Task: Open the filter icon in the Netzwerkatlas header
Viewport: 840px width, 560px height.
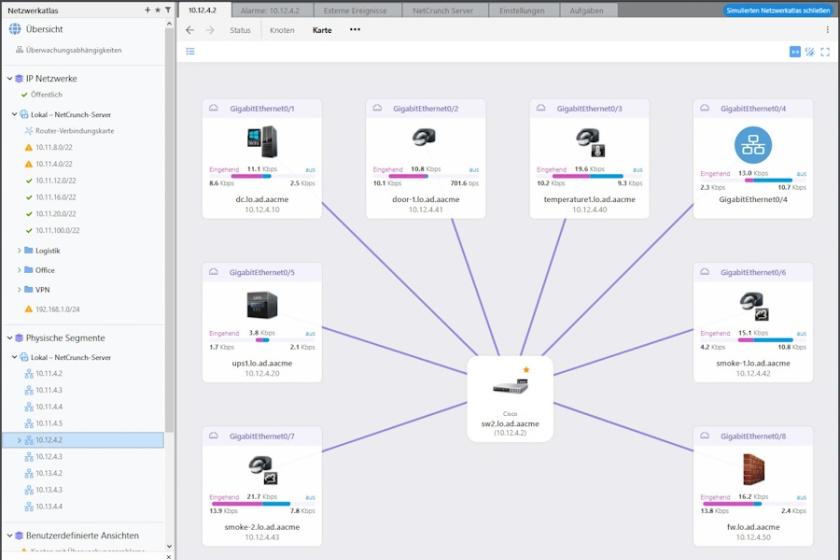Action: [x=168, y=10]
